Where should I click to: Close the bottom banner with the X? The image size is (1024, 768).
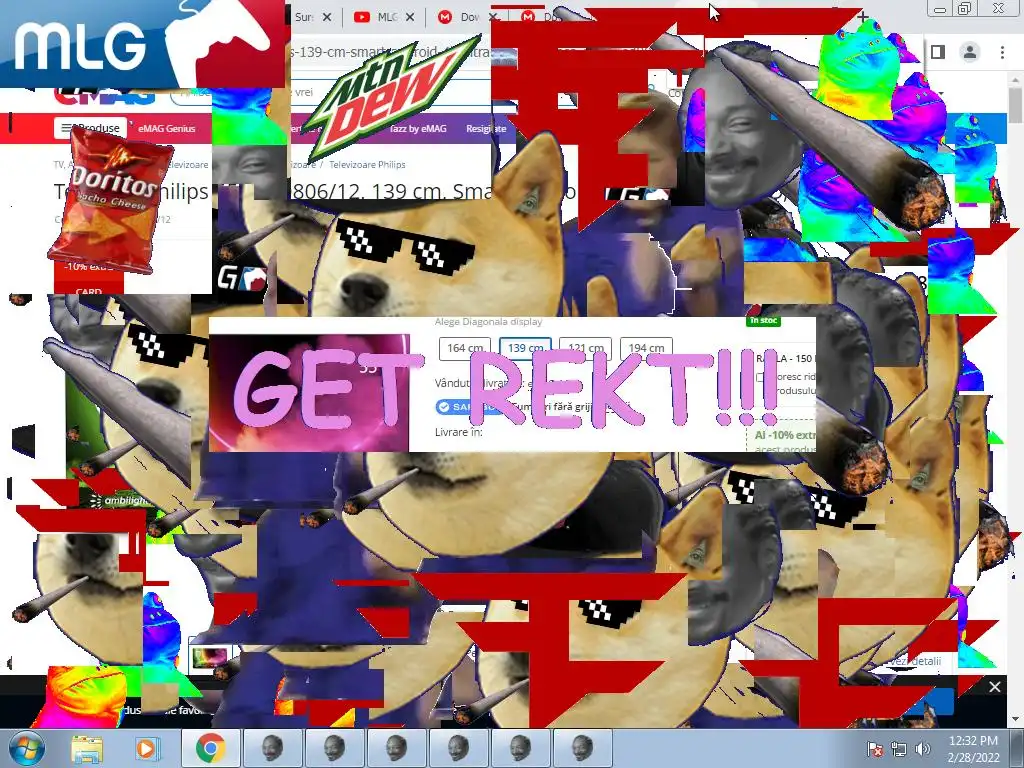click(x=995, y=687)
